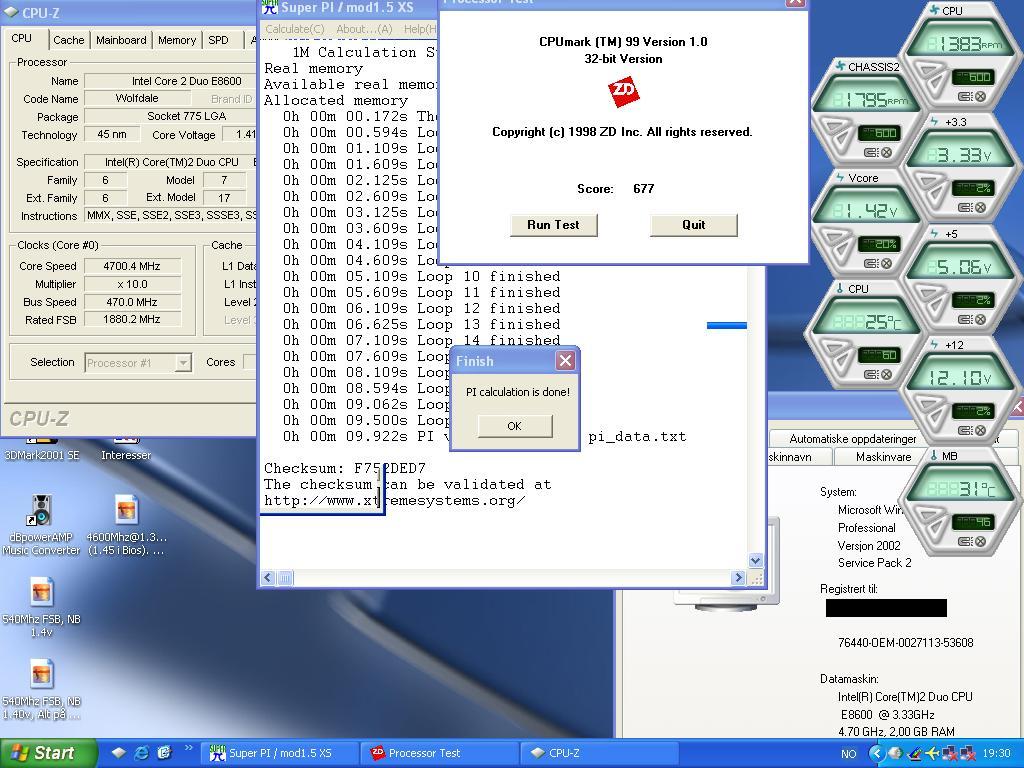Switch to the Cache tab in CPU-Z
The height and width of the screenshot is (768, 1024).
pyautogui.click(x=69, y=40)
